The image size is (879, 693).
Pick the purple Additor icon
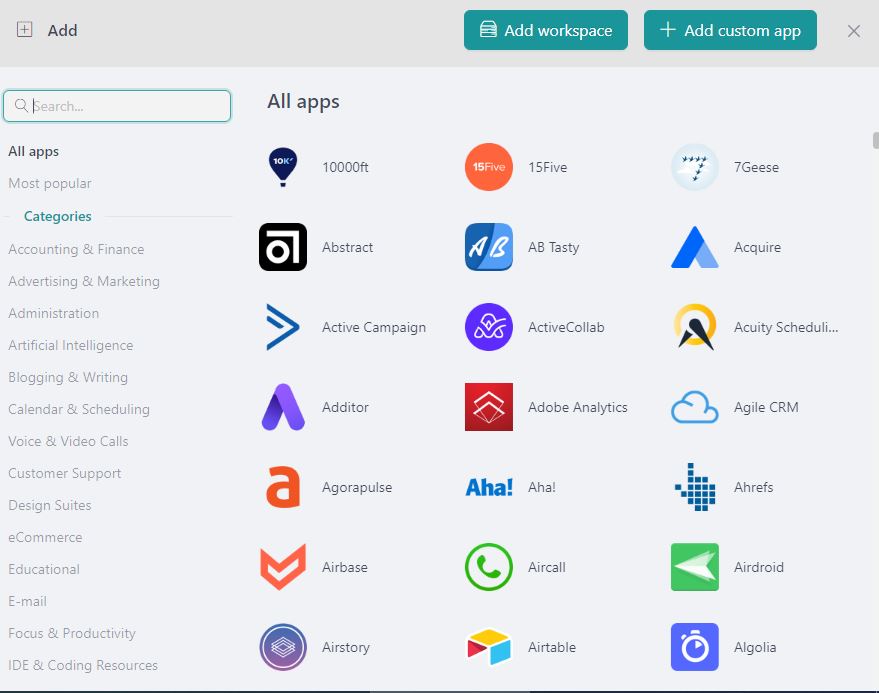(x=283, y=407)
